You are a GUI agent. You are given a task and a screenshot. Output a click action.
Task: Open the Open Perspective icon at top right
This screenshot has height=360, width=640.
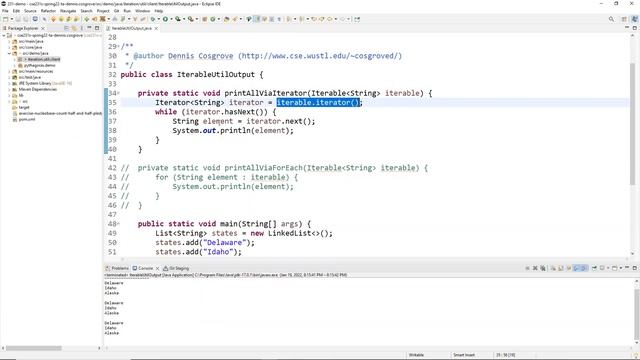624,19
